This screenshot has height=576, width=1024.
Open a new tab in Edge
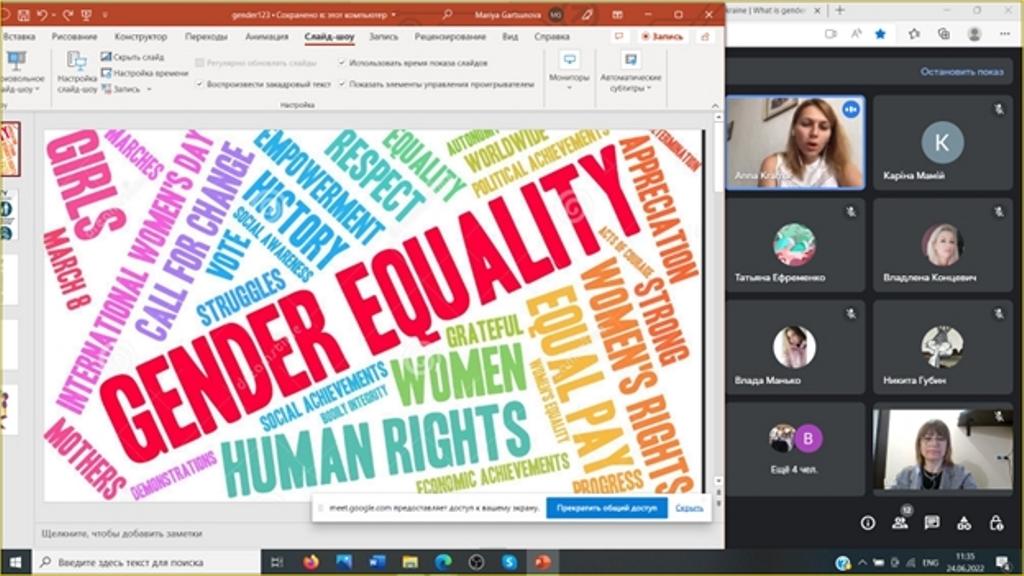840,10
